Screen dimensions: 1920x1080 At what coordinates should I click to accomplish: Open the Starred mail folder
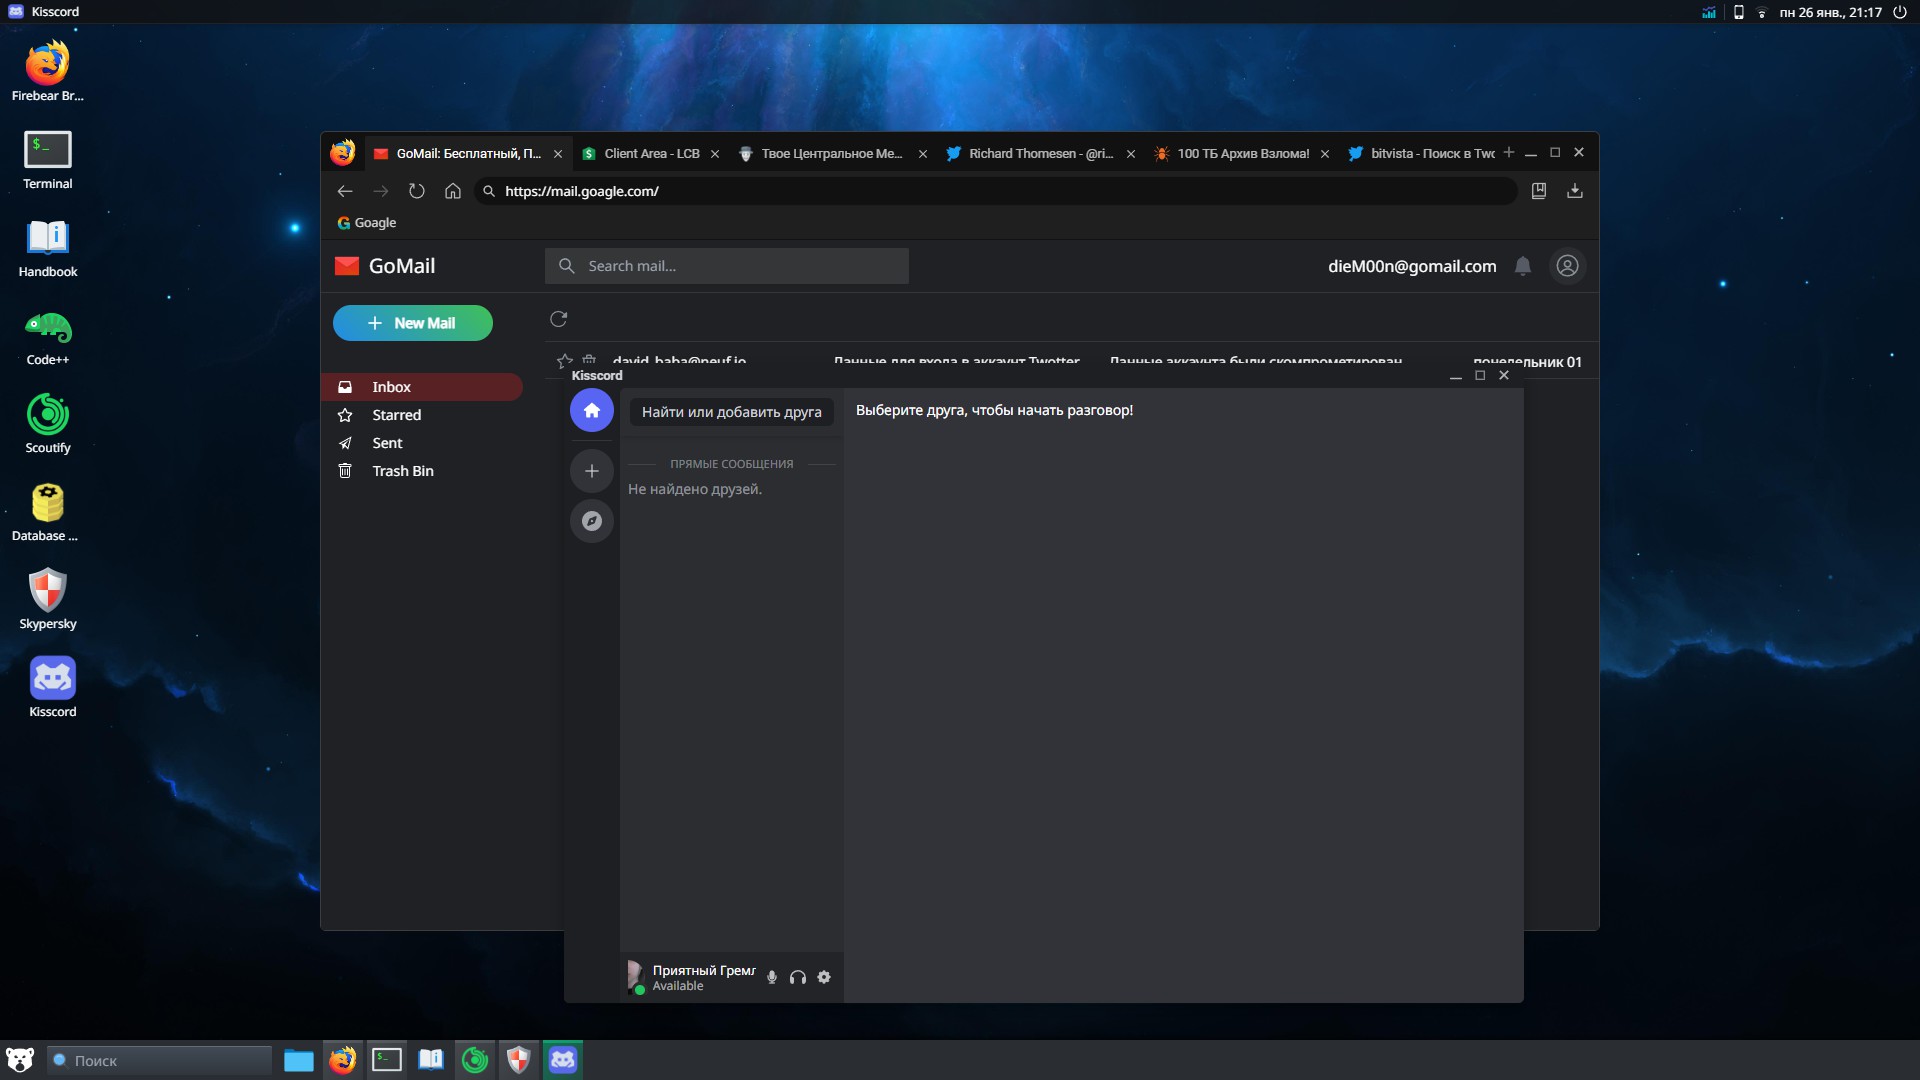pyautogui.click(x=396, y=415)
